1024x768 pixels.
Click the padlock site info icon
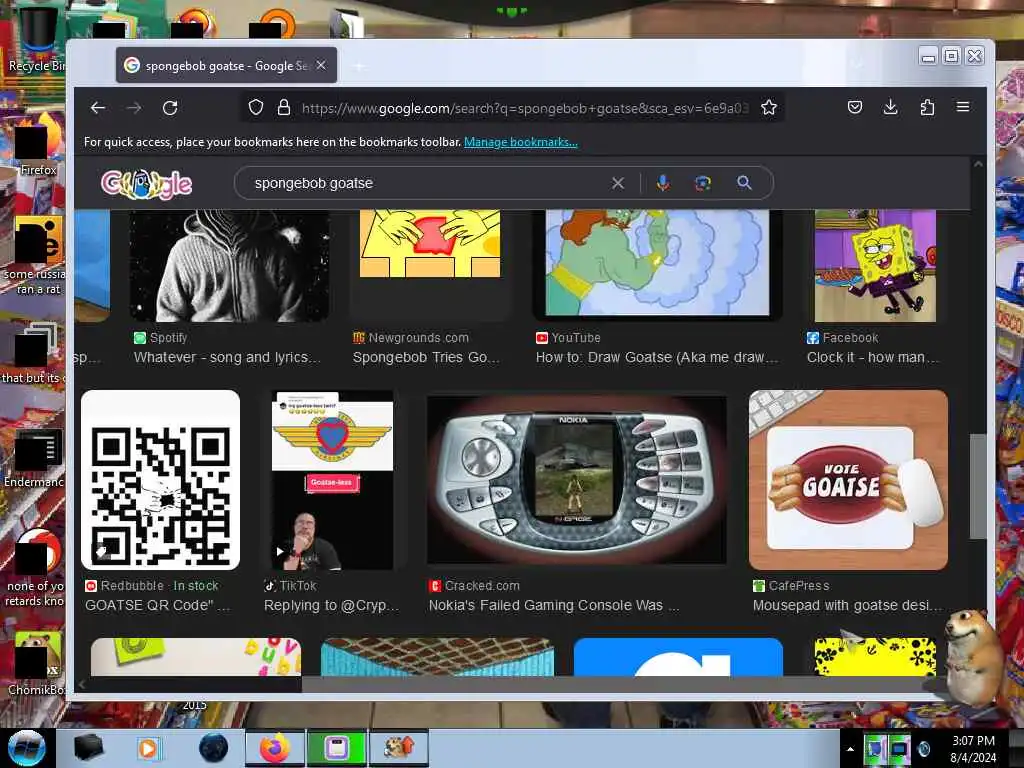tap(283, 107)
